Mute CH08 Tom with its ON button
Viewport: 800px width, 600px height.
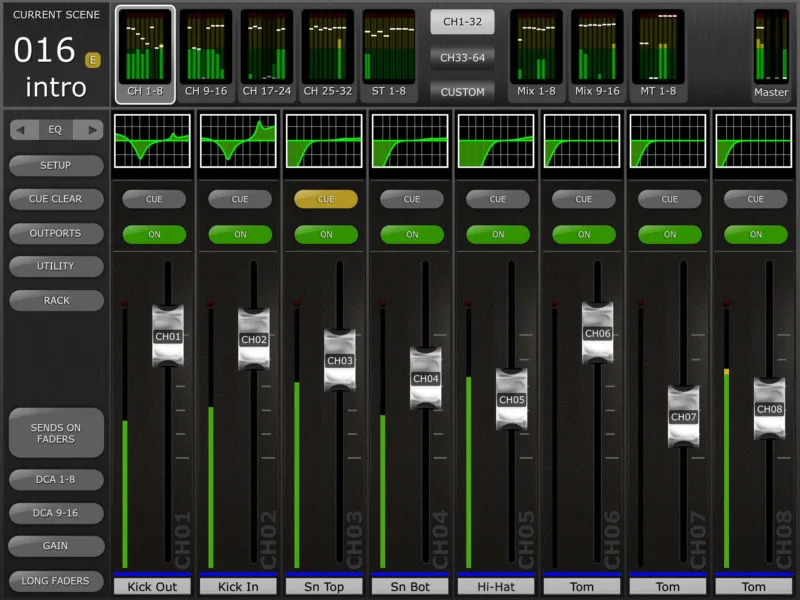coord(756,234)
